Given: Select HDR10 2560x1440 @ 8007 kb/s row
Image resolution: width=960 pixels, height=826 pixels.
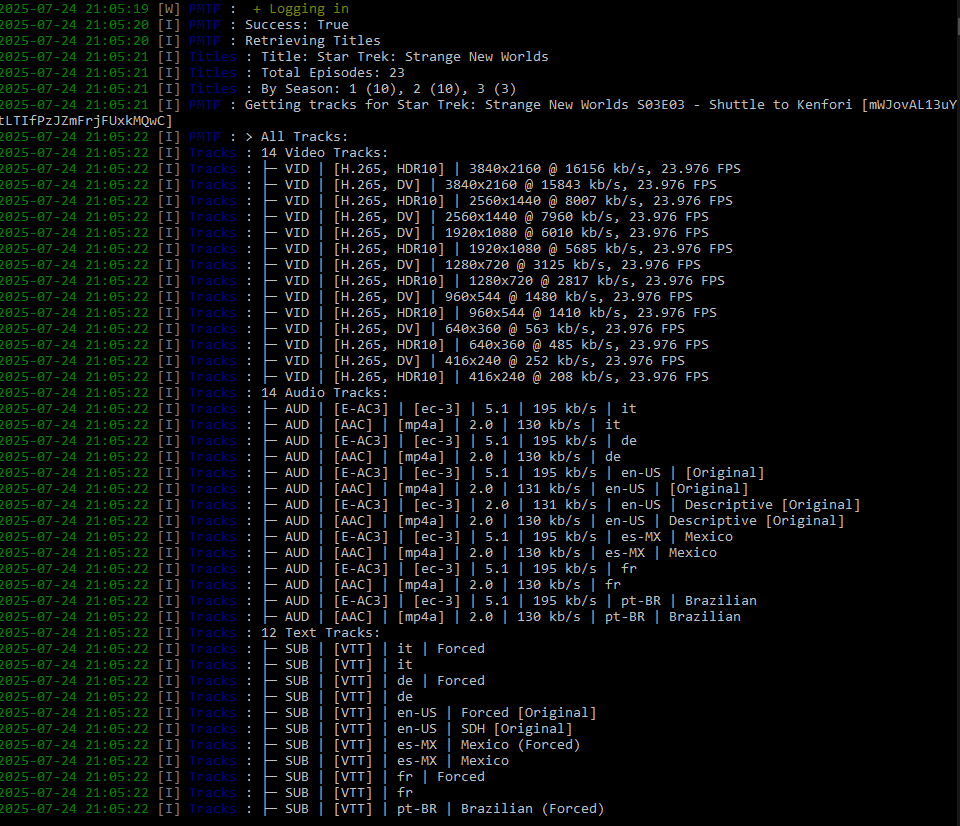Looking at the screenshot, I should coord(498,201).
